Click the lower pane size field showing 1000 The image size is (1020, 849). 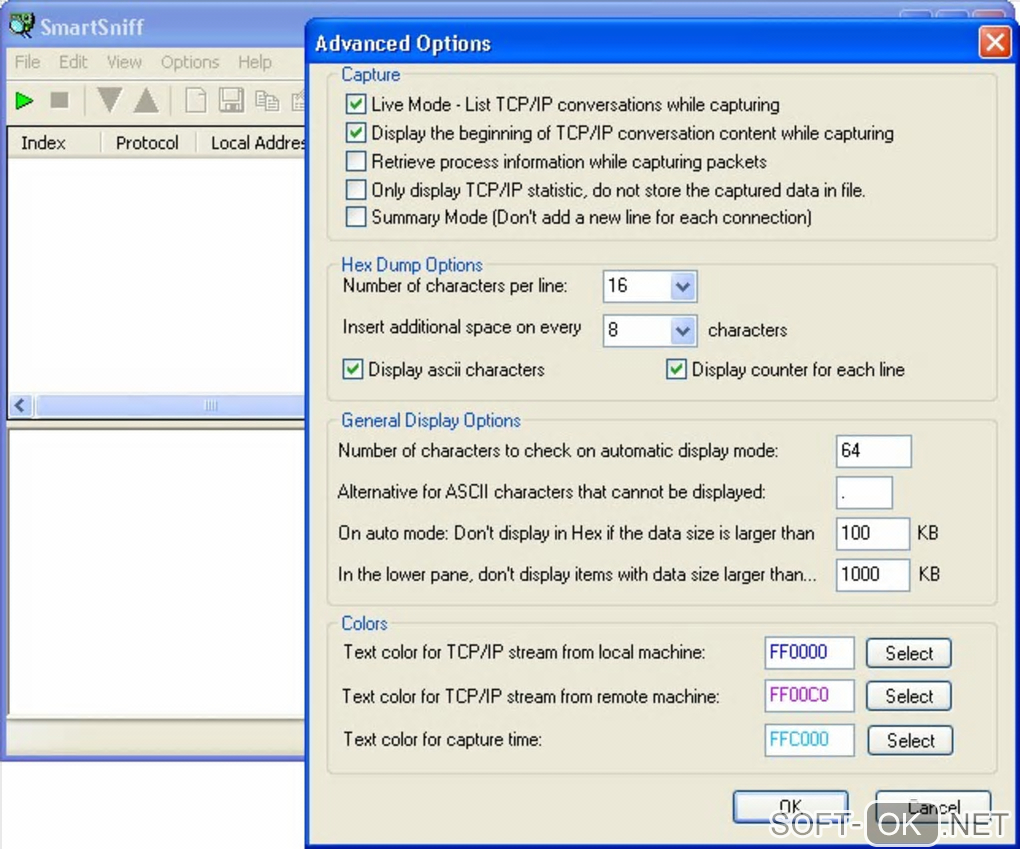click(872, 574)
